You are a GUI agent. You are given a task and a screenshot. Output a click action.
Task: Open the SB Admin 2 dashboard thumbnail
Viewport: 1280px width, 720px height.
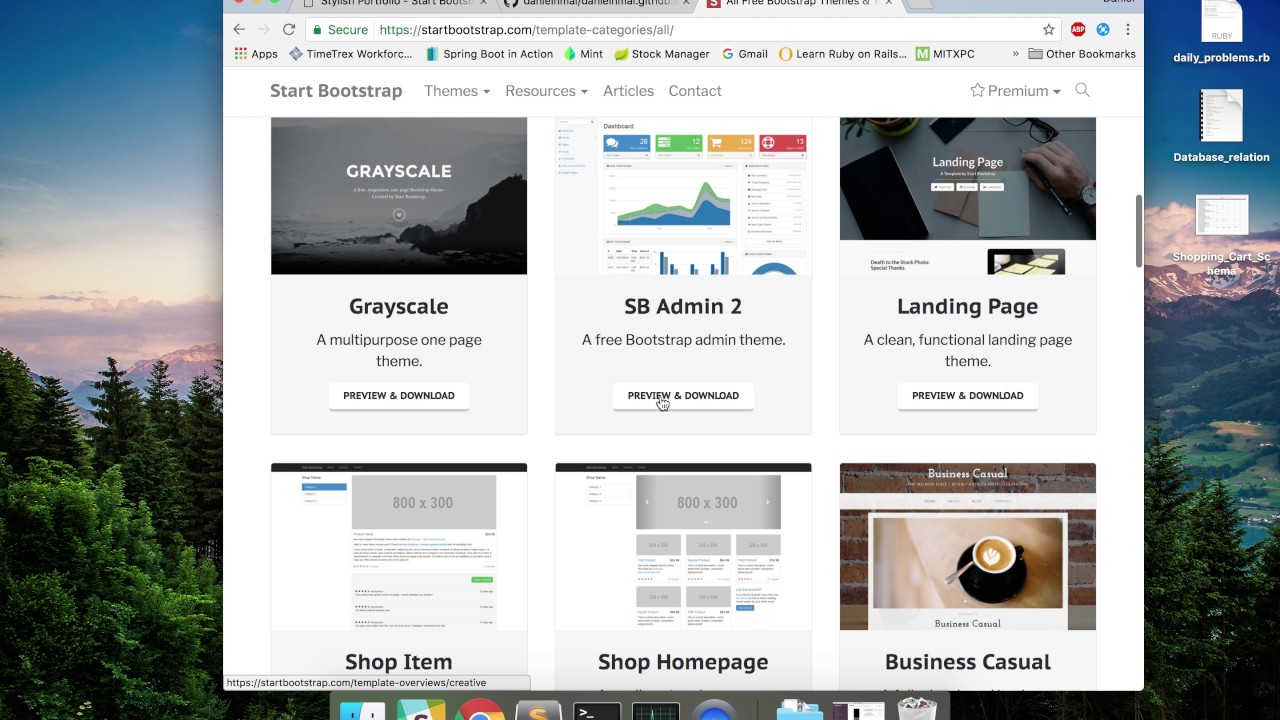pyautogui.click(x=683, y=196)
